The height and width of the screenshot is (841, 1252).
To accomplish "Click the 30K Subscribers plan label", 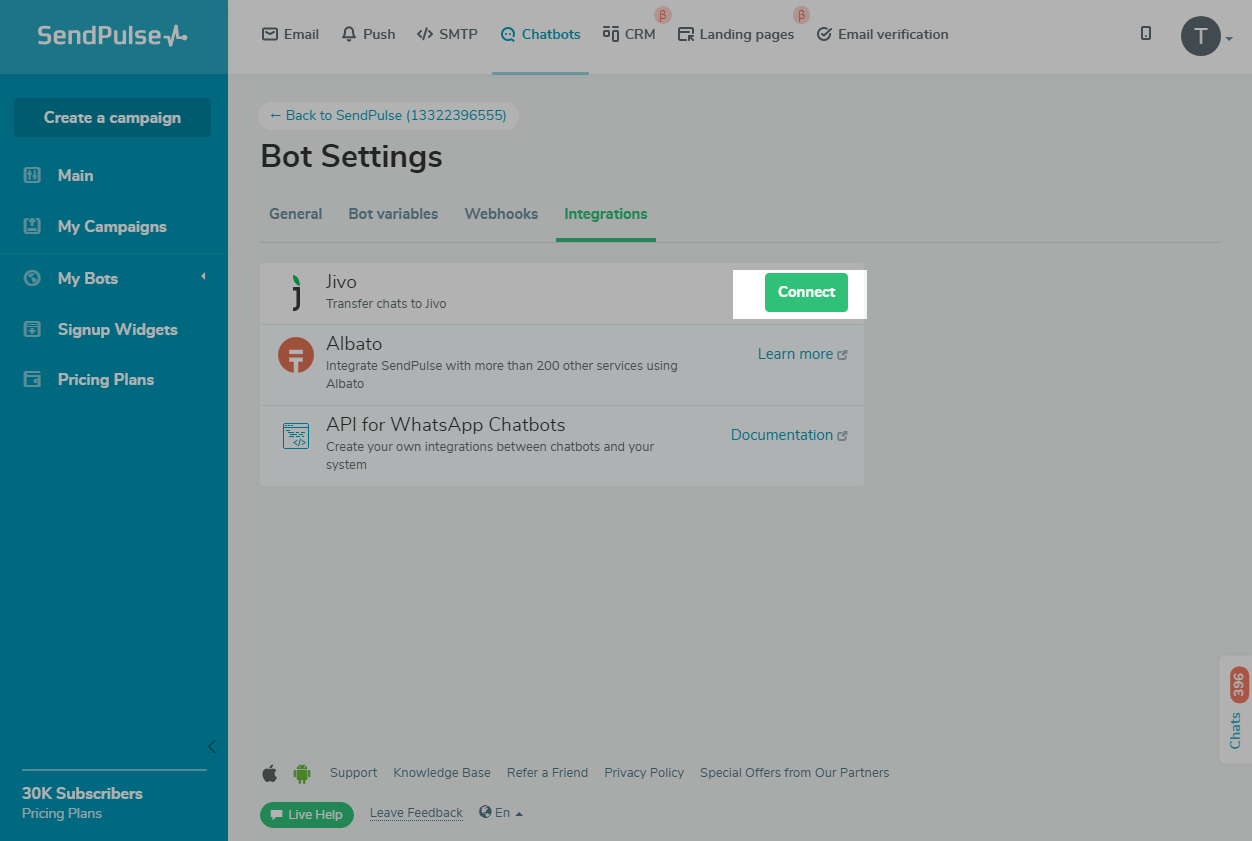I will click(82, 793).
